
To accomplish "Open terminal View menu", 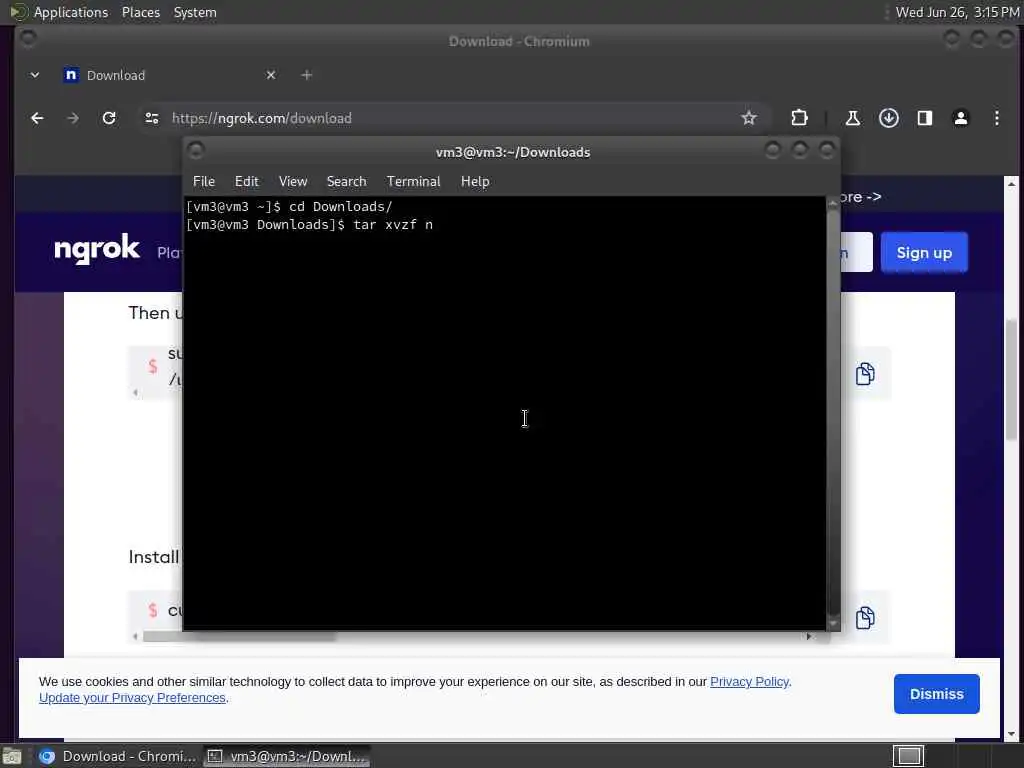I will click(x=293, y=182).
